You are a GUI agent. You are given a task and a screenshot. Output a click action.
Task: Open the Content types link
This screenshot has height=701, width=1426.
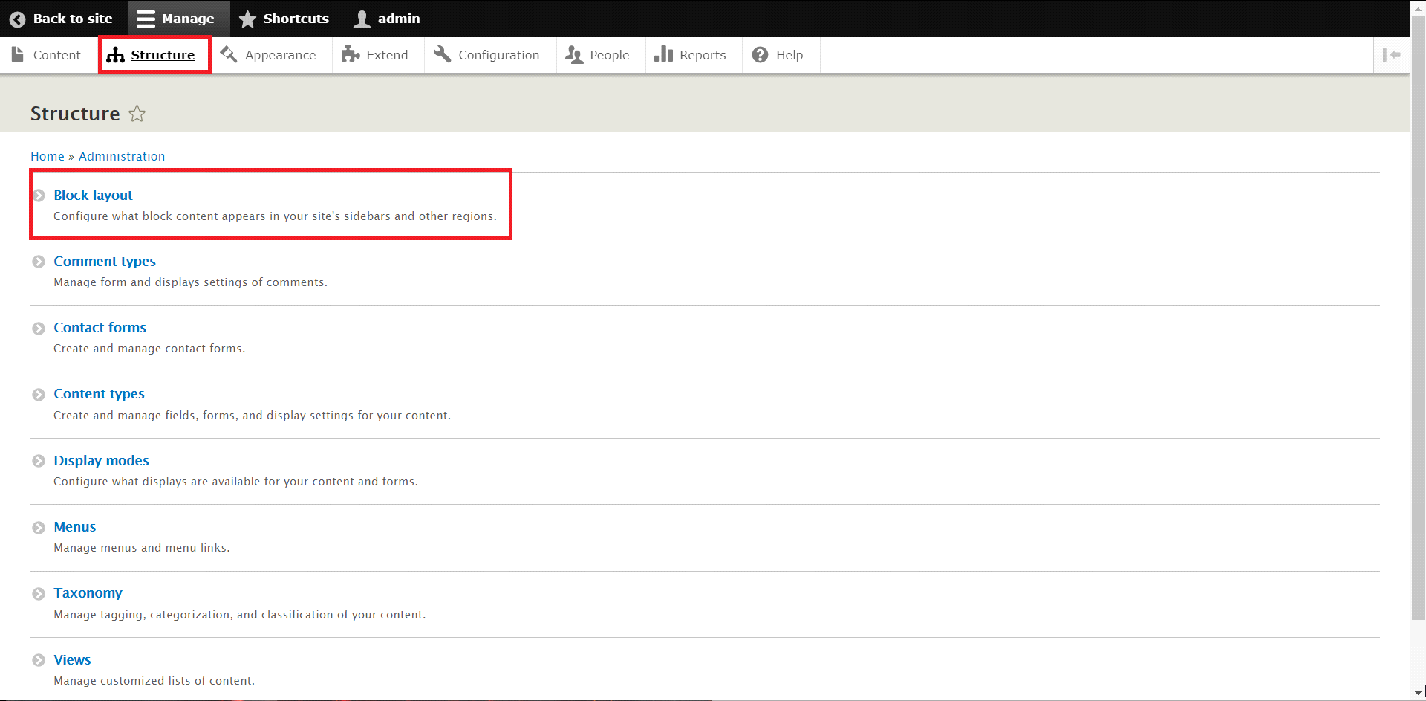click(x=99, y=394)
